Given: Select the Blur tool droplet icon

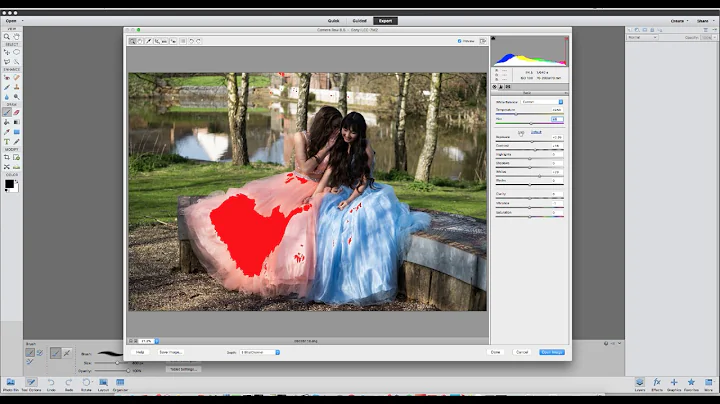Looking at the screenshot, I should pyautogui.click(x=7, y=97).
